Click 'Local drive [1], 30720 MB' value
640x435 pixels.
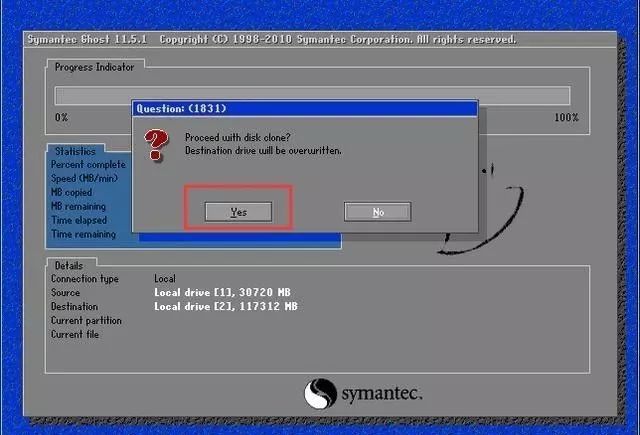point(222,293)
